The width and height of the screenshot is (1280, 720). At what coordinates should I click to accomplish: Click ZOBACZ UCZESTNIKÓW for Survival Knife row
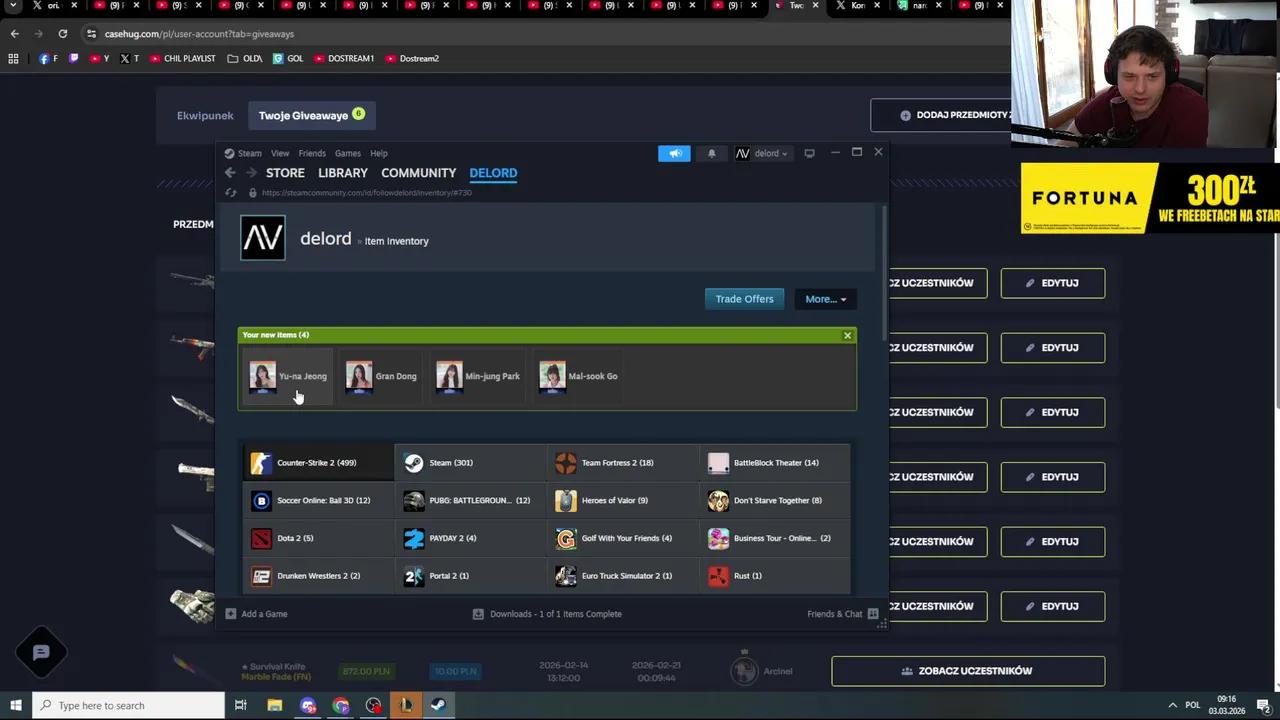click(968, 671)
